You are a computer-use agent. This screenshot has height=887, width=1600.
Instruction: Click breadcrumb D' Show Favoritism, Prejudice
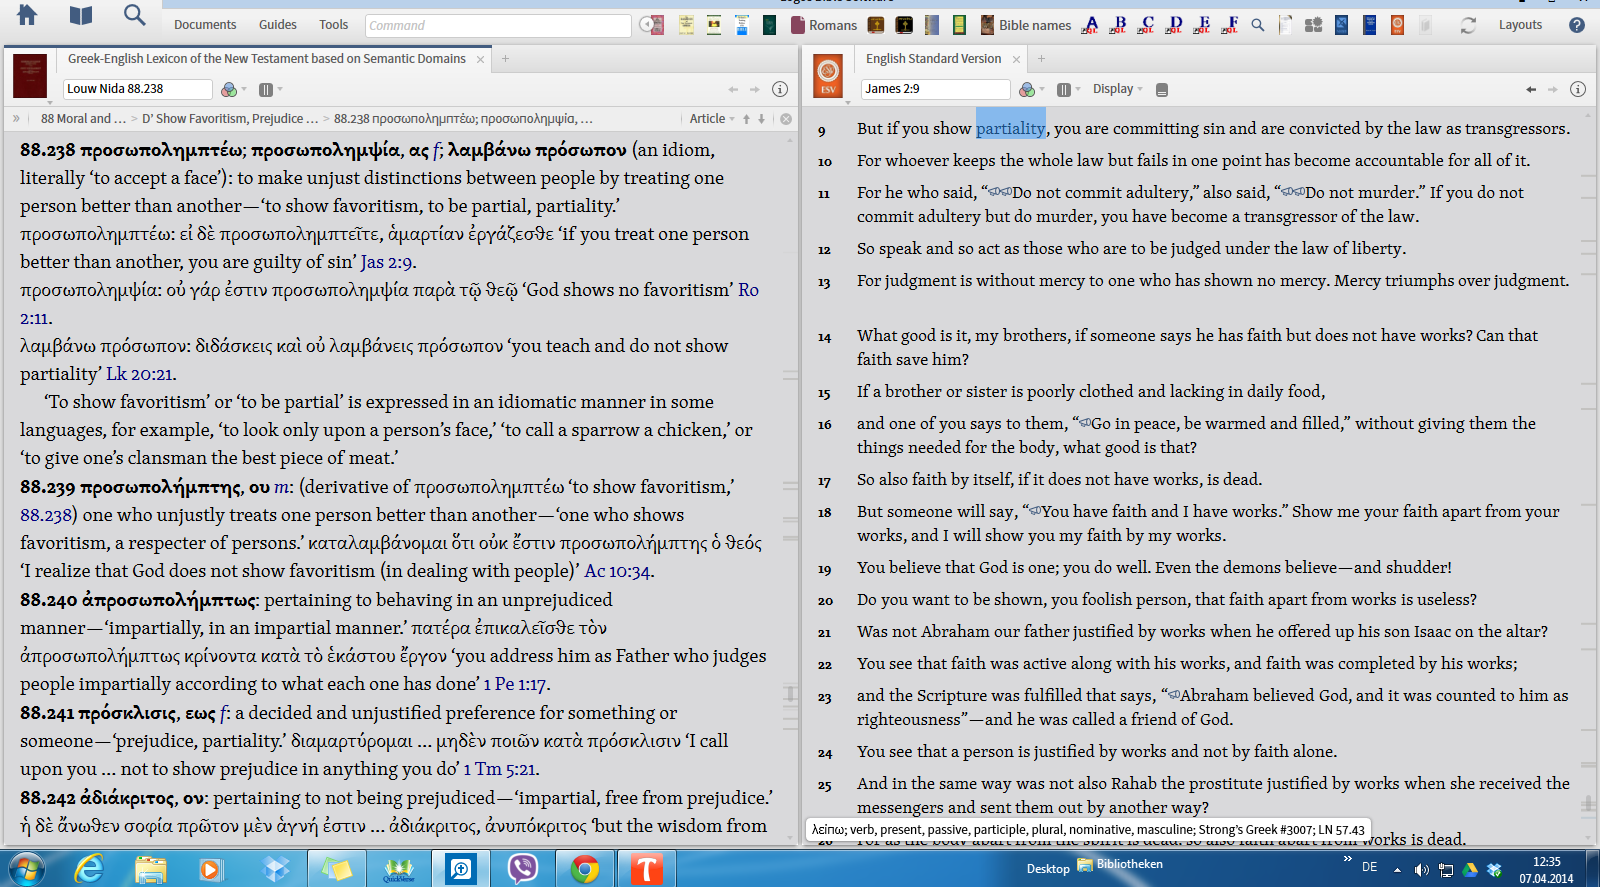(x=230, y=118)
